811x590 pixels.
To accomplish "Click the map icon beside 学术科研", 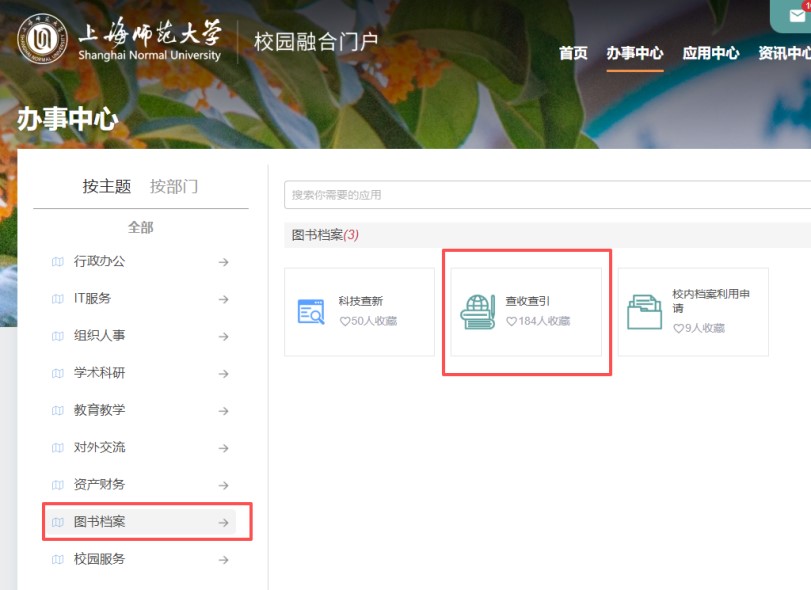I will [x=58, y=373].
